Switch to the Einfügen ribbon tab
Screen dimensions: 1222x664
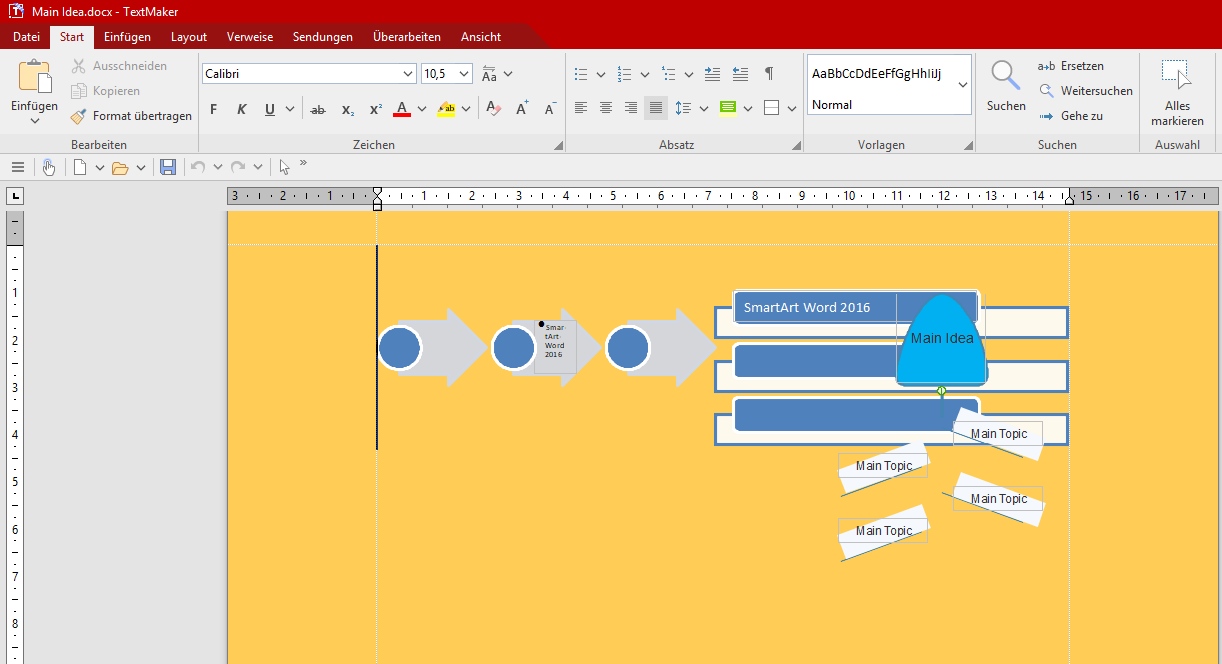(x=127, y=37)
